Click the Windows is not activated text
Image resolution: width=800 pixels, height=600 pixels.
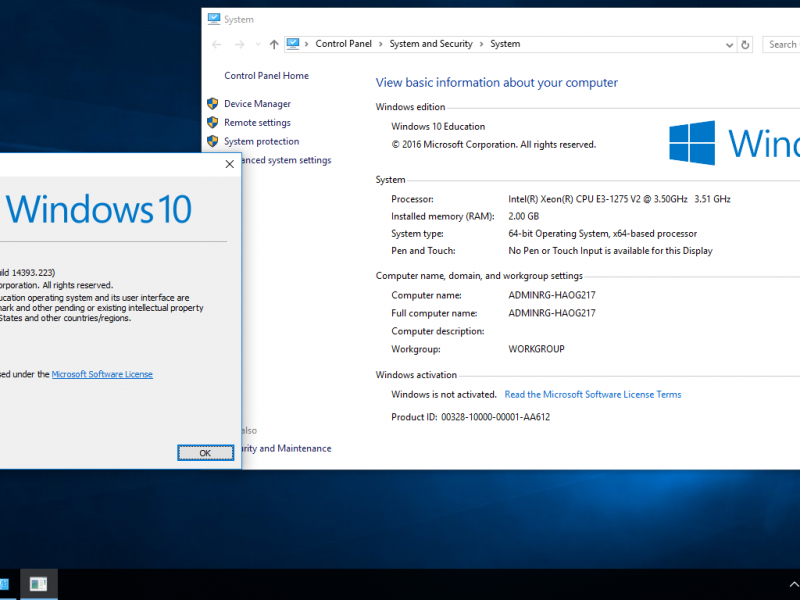443,394
